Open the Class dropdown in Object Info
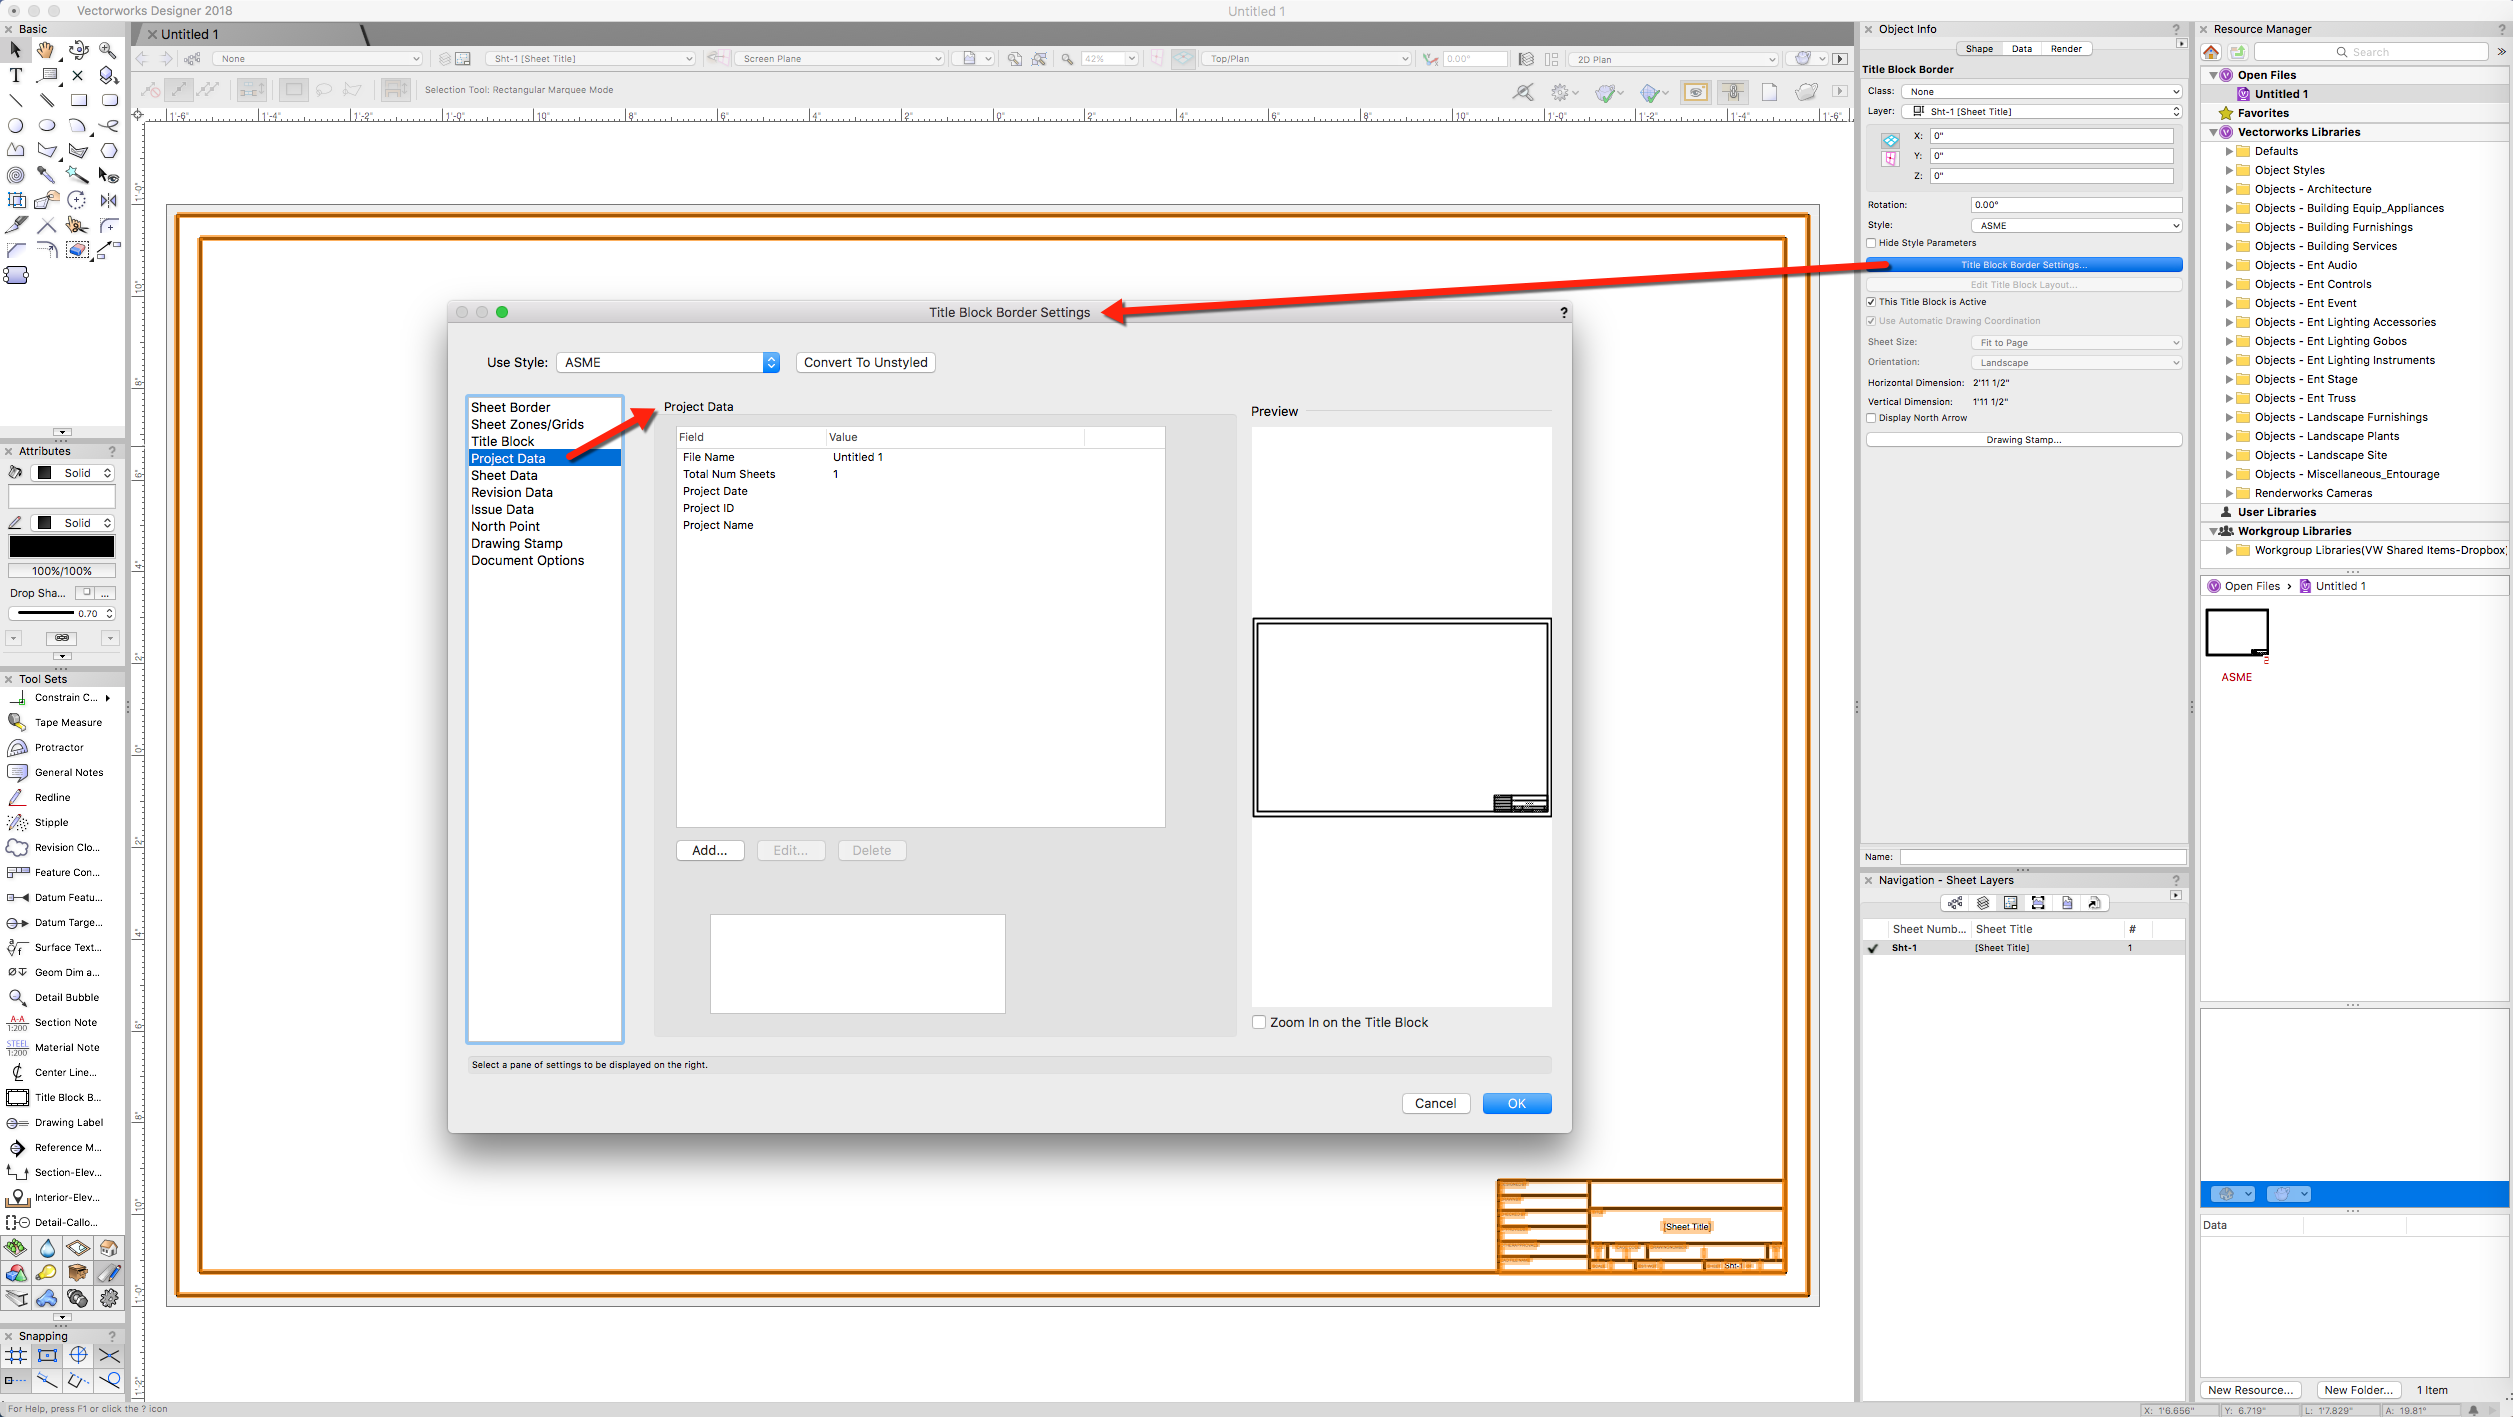Image resolution: width=2513 pixels, height=1417 pixels. pyautogui.click(x=2041, y=91)
